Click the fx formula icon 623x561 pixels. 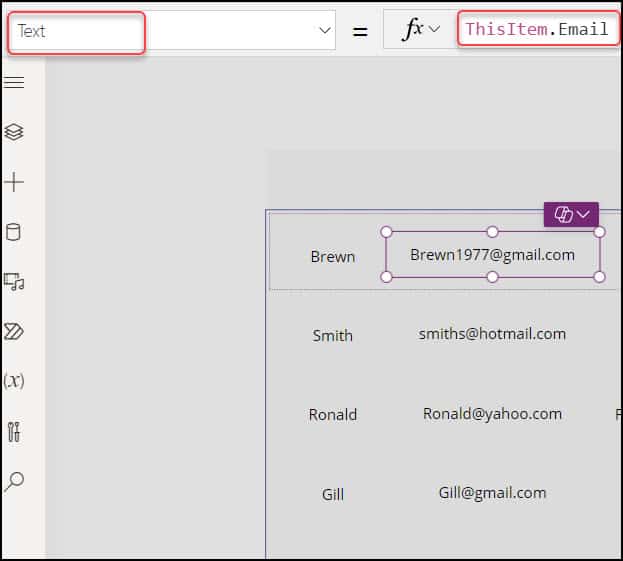[413, 29]
